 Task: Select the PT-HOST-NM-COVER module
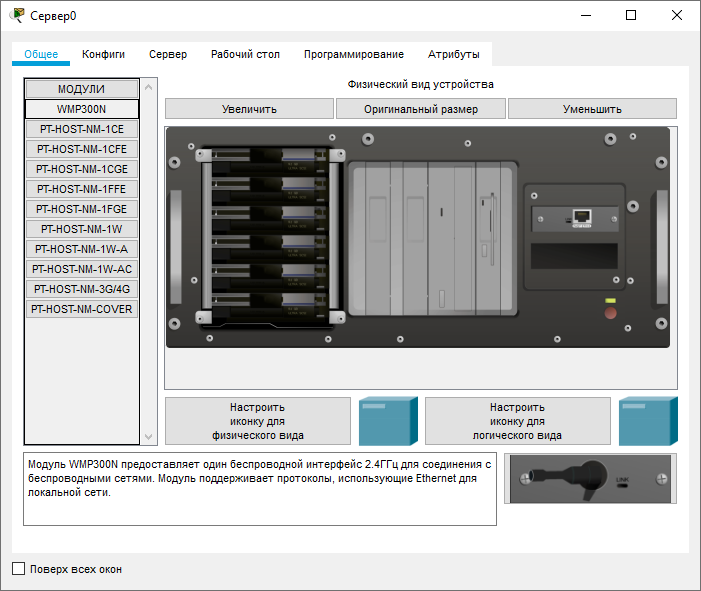[x=82, y=309]
